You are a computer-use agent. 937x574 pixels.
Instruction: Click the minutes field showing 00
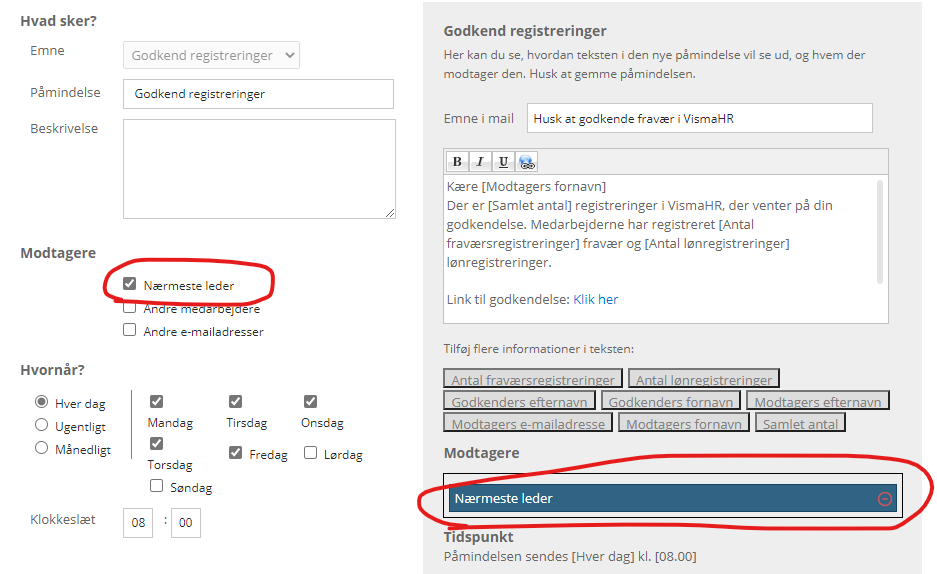point(186,523)
